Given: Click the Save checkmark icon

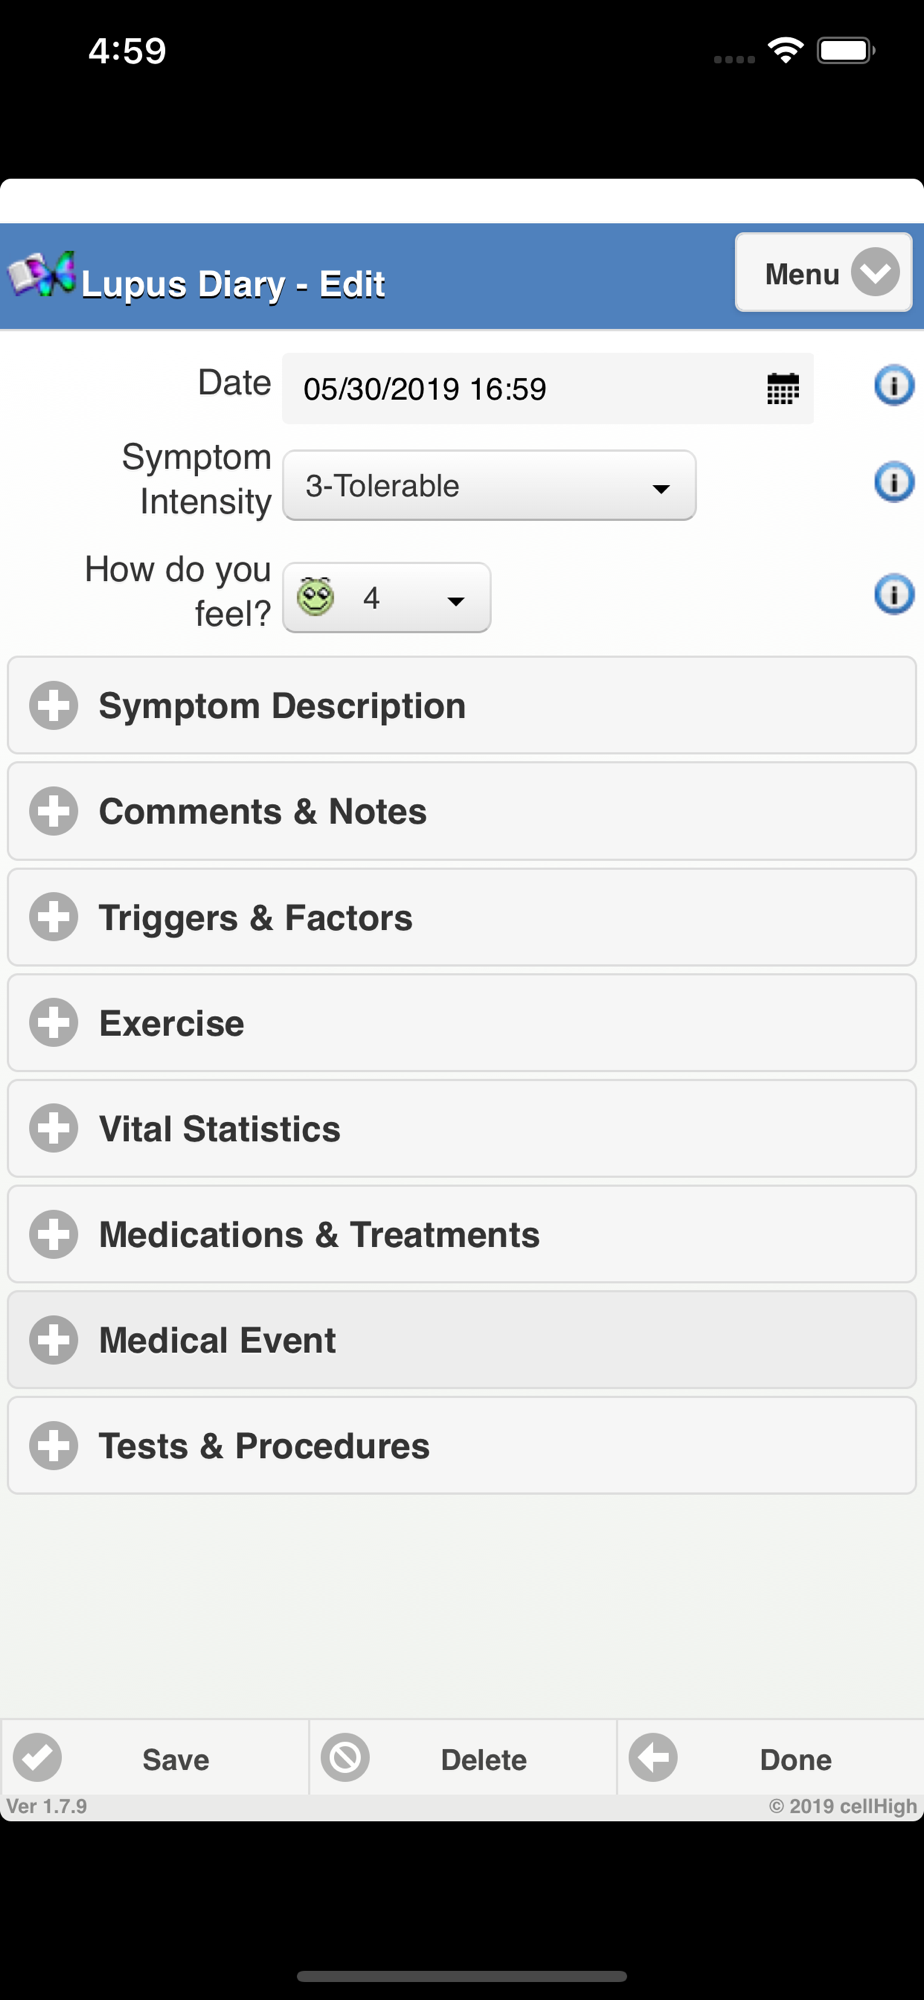Looking at the screenshot, I should point(38,1757).
